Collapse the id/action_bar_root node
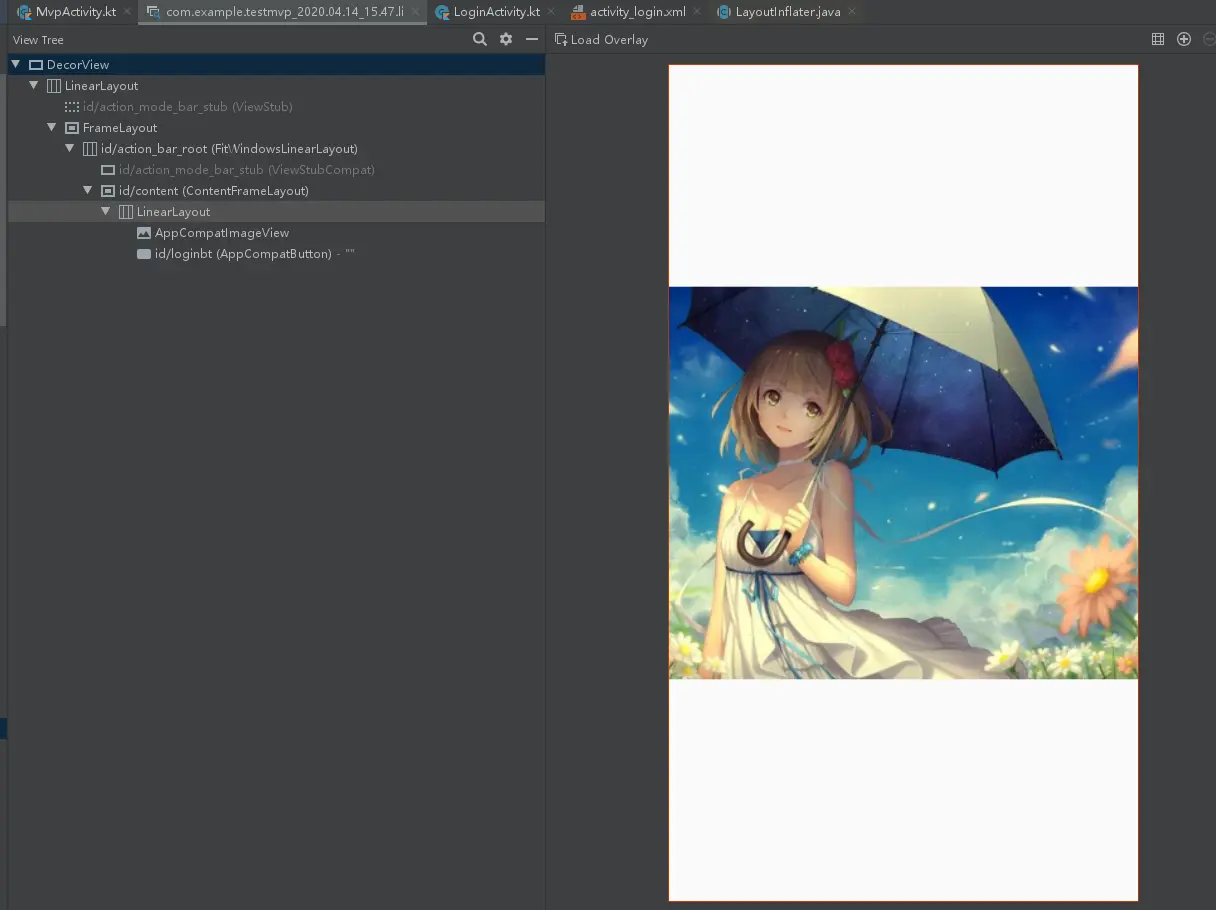 pyautogui.click(x=70, y=148)
